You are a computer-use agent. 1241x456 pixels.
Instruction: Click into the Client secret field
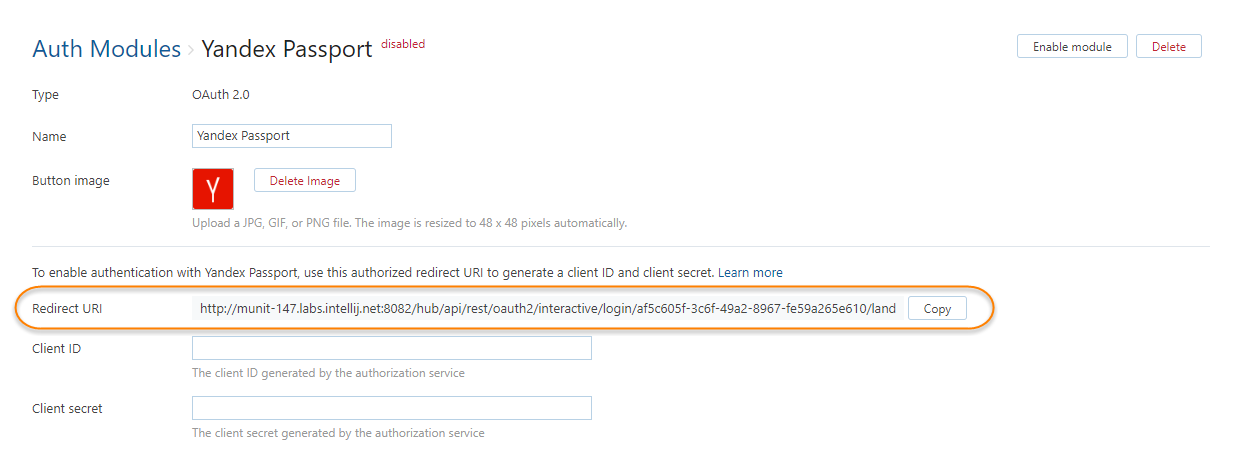click(391, 408)
